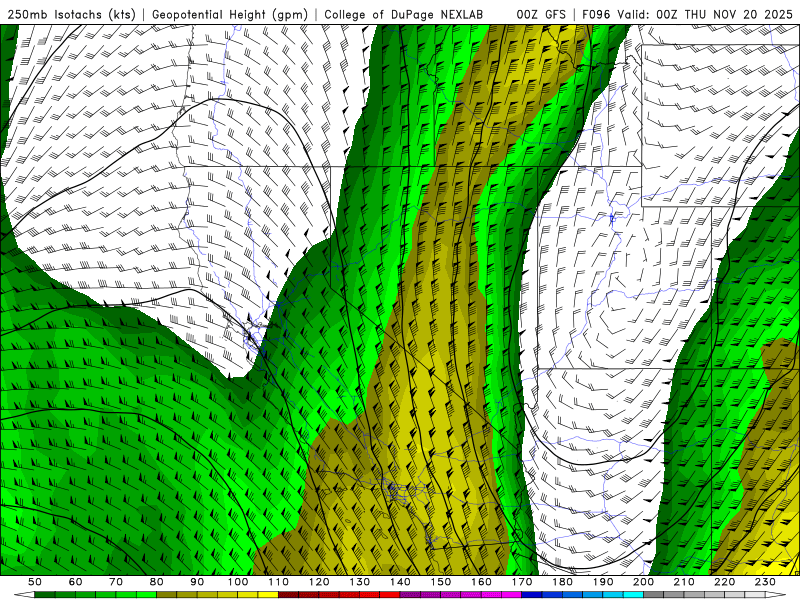The image size is (800, 600).
Task: Pick the dark red swatch in color bar
Action: [288, 594]
